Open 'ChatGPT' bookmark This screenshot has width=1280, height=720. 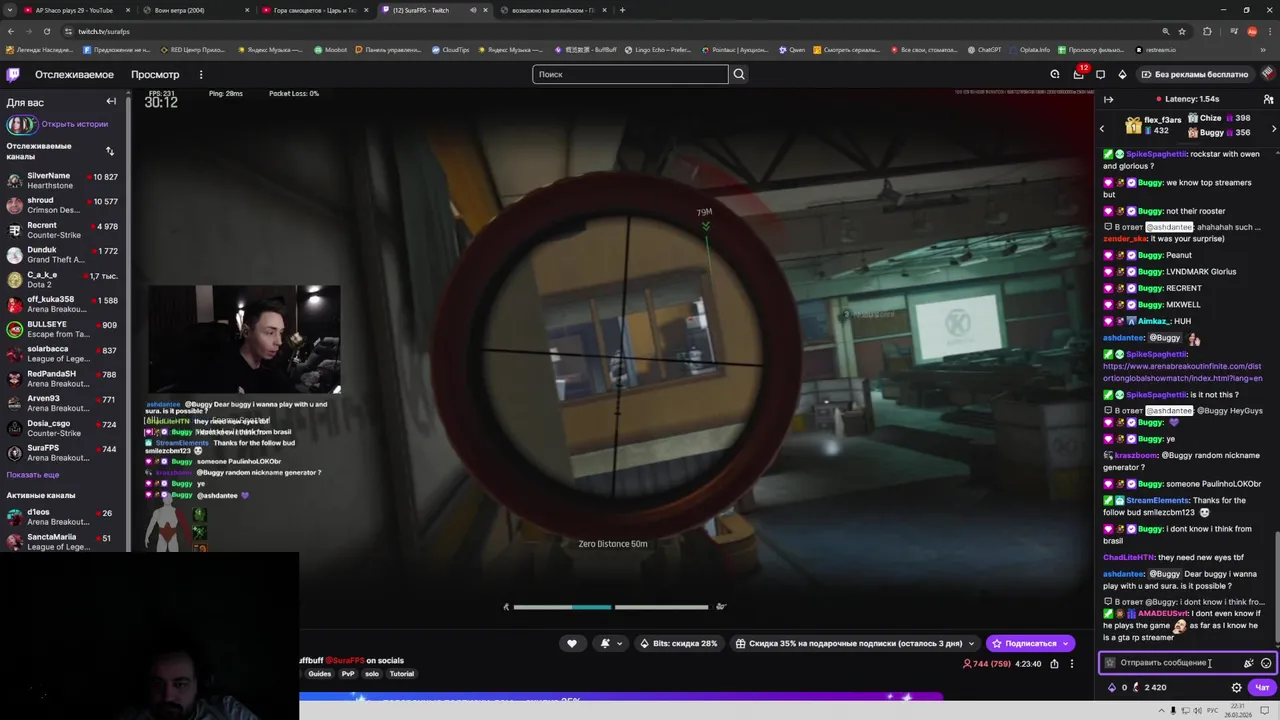pos(983,49)
